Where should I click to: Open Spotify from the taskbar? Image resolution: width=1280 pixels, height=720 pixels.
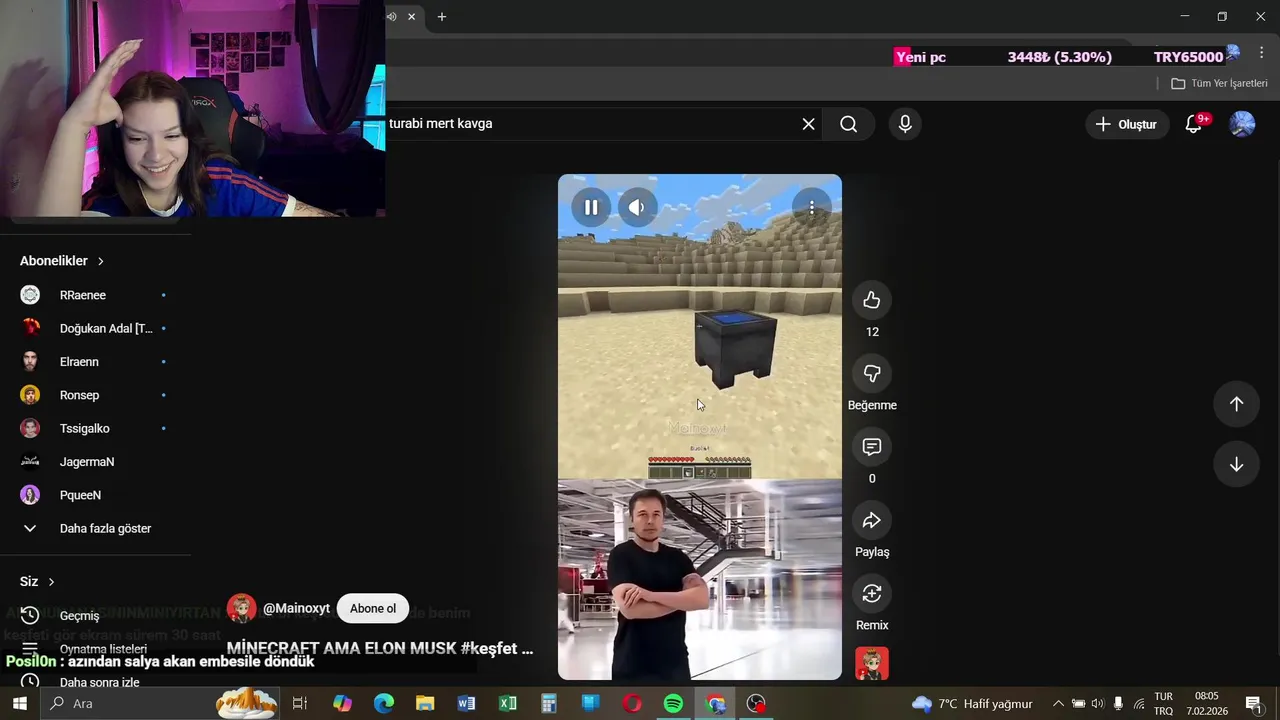point(673,704)
